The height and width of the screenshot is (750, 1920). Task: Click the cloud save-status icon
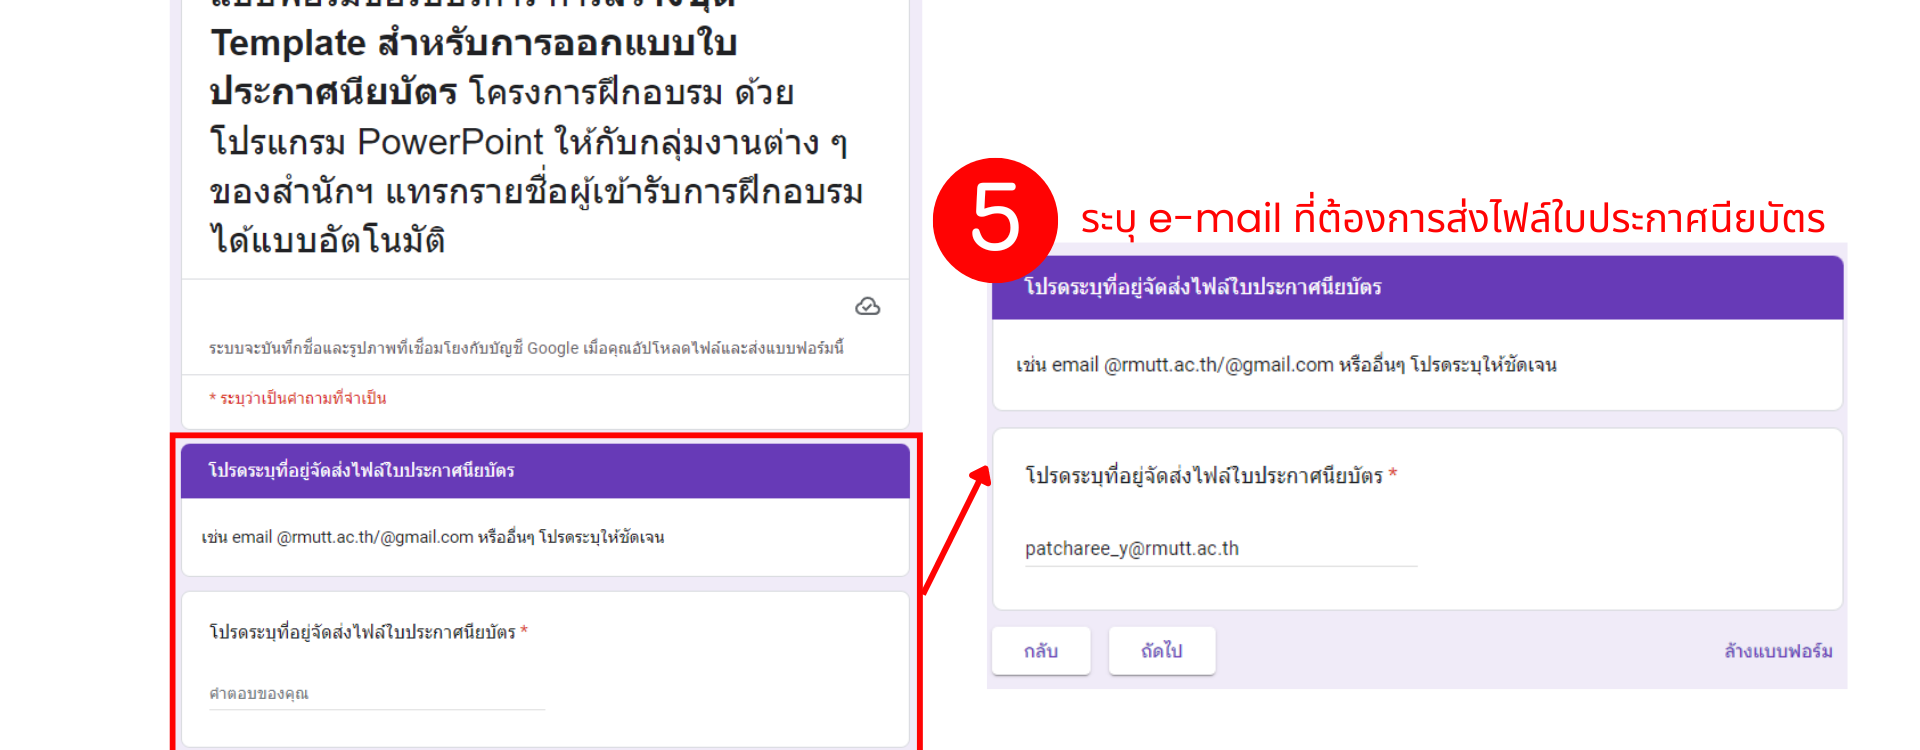[868, 306]
